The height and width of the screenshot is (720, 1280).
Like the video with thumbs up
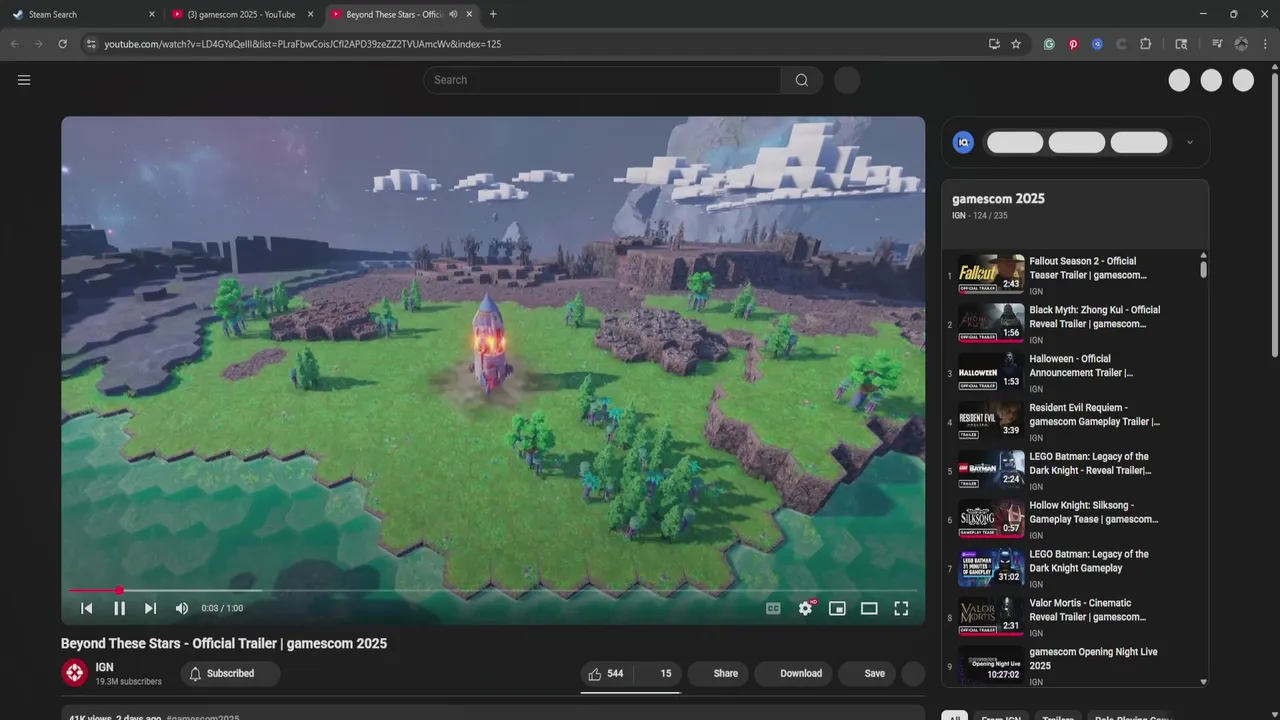(x=606, y=674)
